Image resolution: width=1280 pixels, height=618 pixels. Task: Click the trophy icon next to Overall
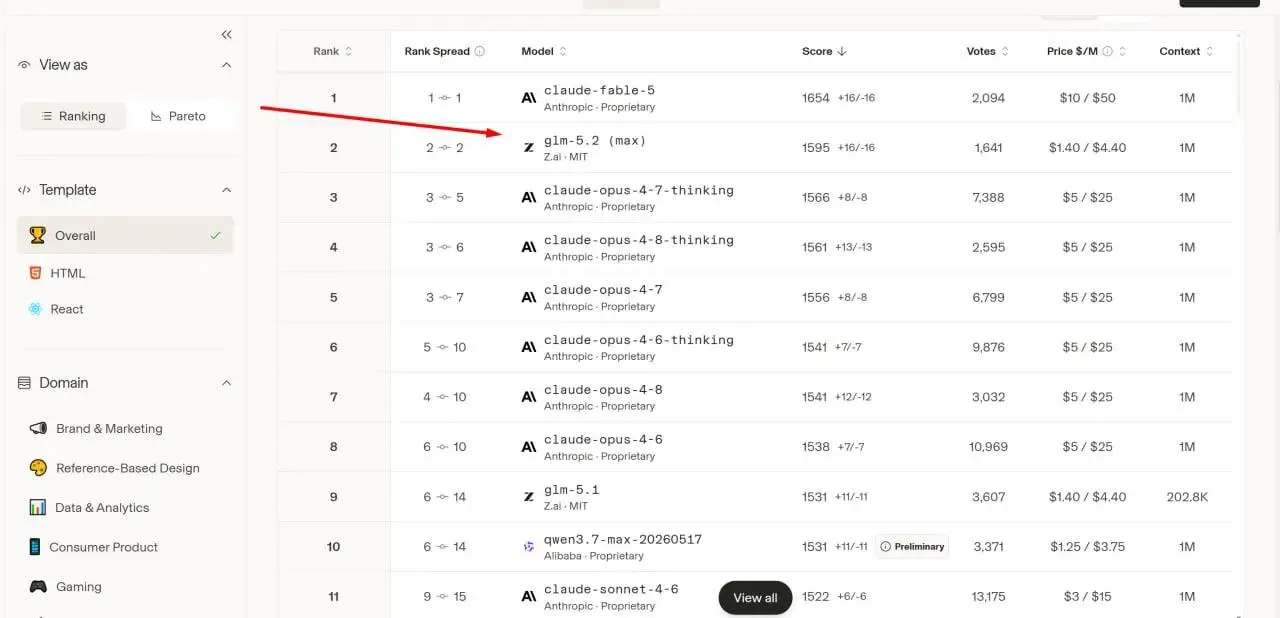click(x=37, y=236)
